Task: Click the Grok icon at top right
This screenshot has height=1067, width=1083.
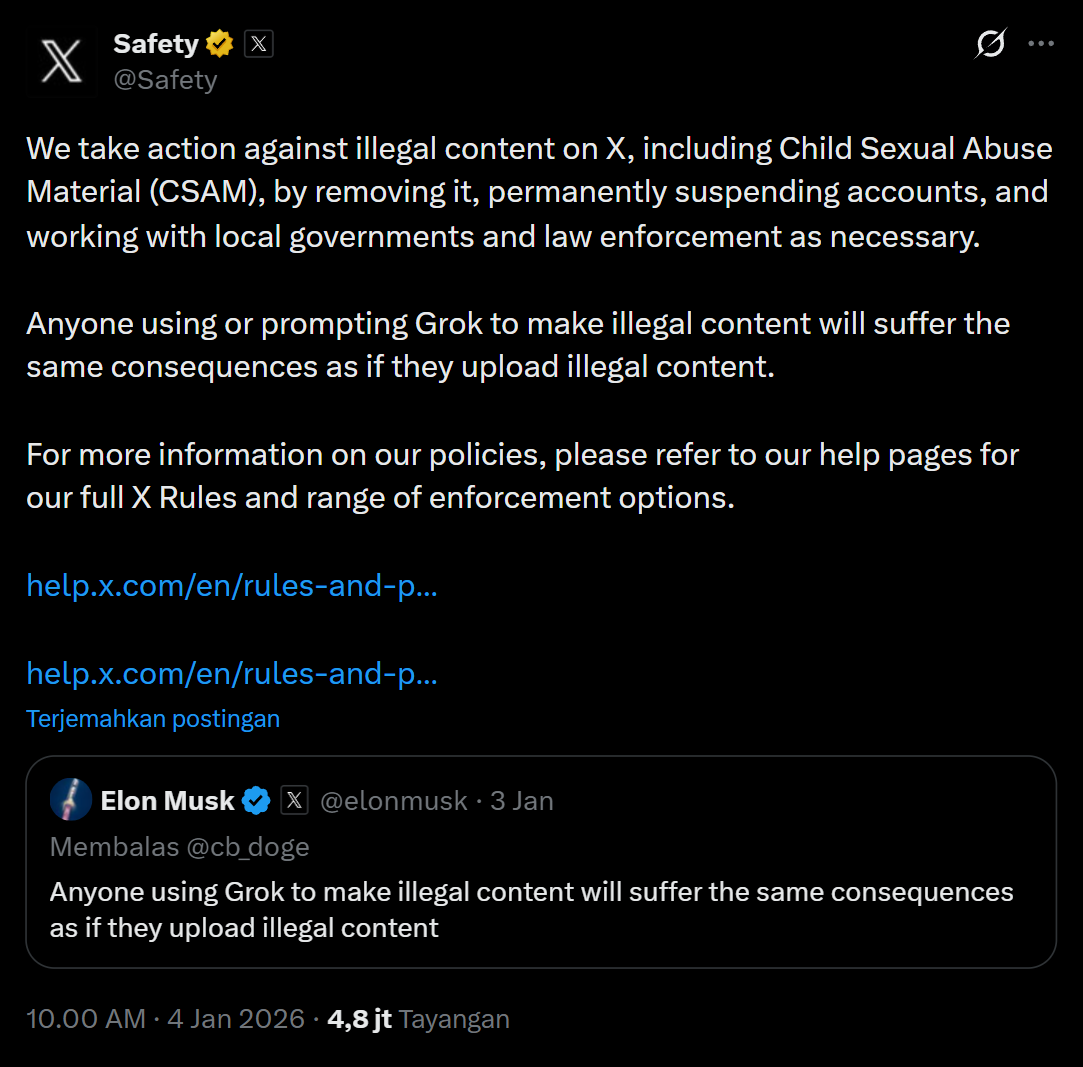Action: point(990,44)
